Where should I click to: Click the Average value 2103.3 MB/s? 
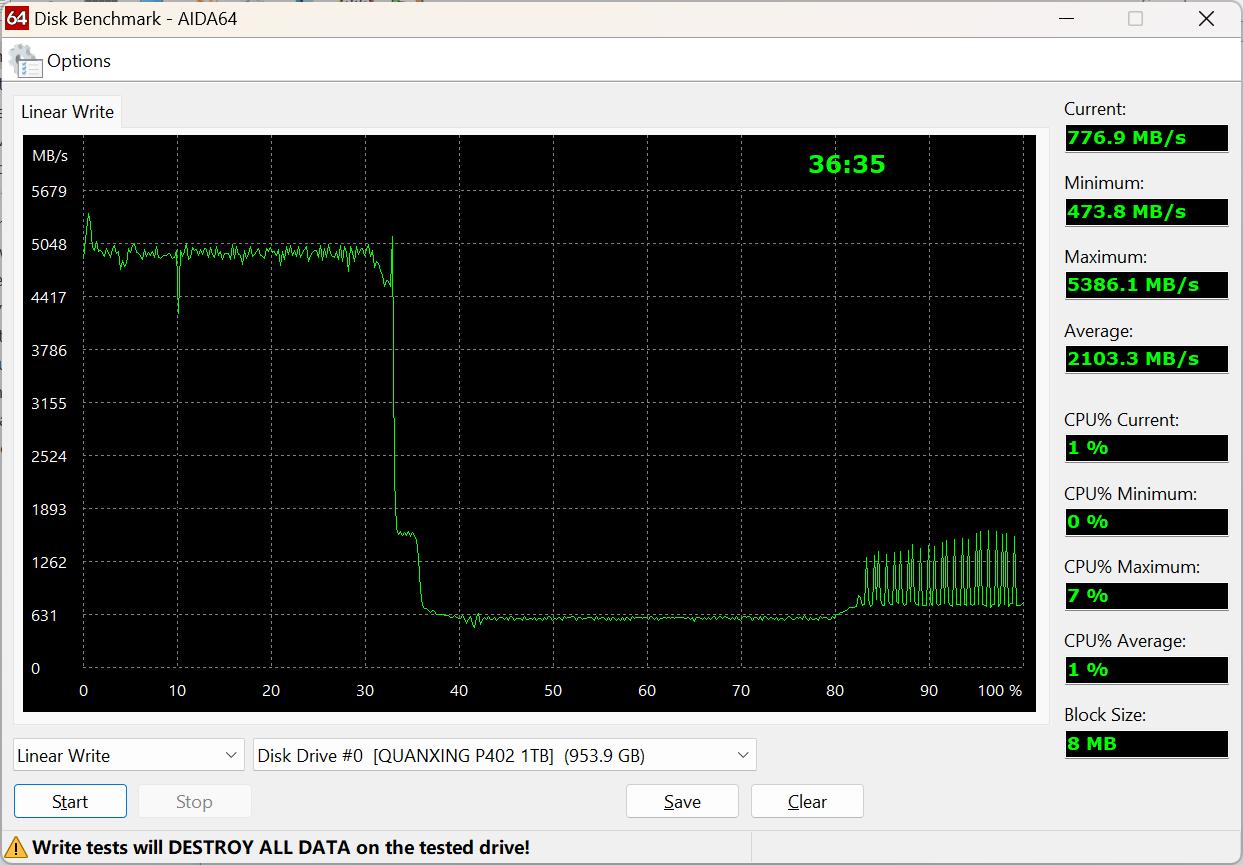point(1146,359)
